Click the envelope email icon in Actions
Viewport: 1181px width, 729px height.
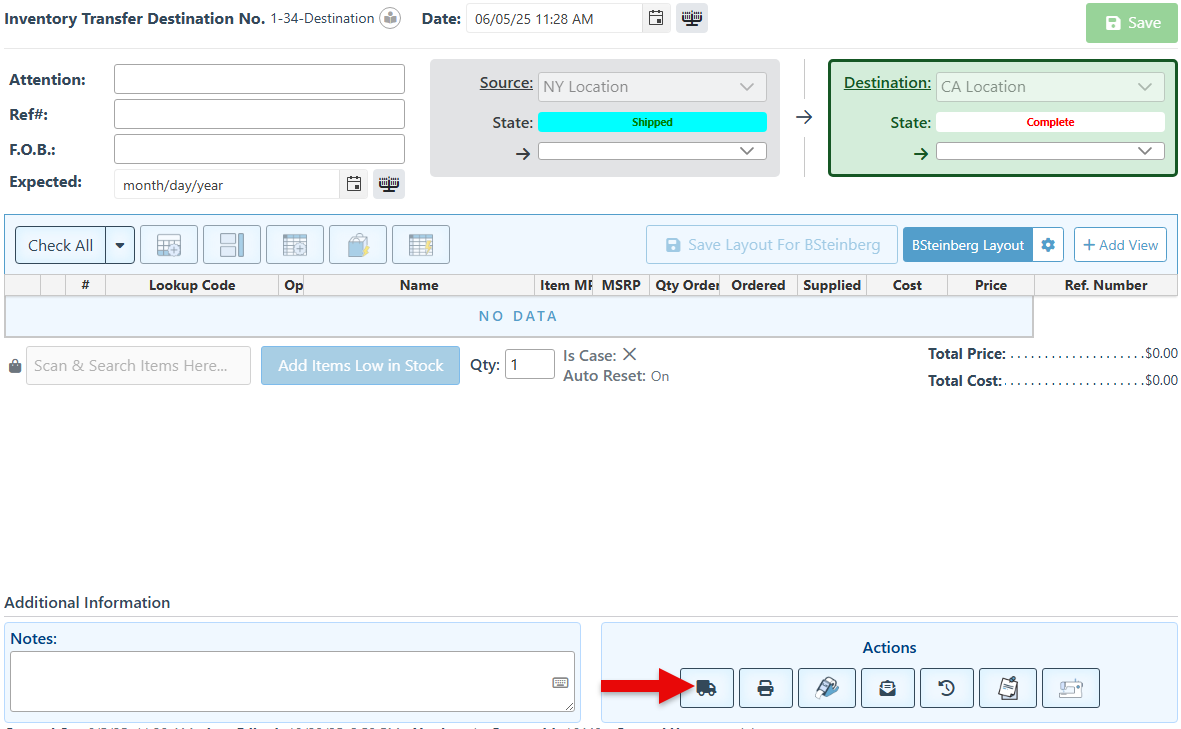pos(887,688)
